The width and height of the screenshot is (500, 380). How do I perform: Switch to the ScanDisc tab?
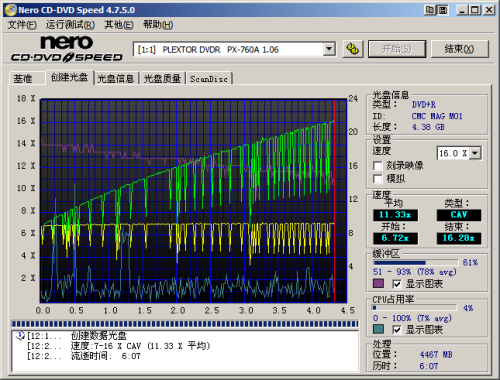209,79
